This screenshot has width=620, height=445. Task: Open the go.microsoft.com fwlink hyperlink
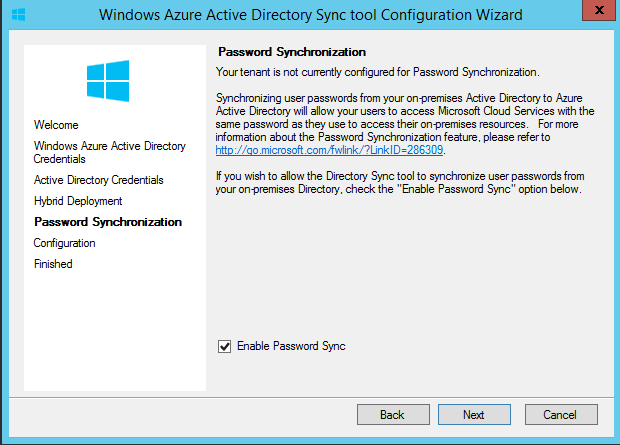coord(329,150)
